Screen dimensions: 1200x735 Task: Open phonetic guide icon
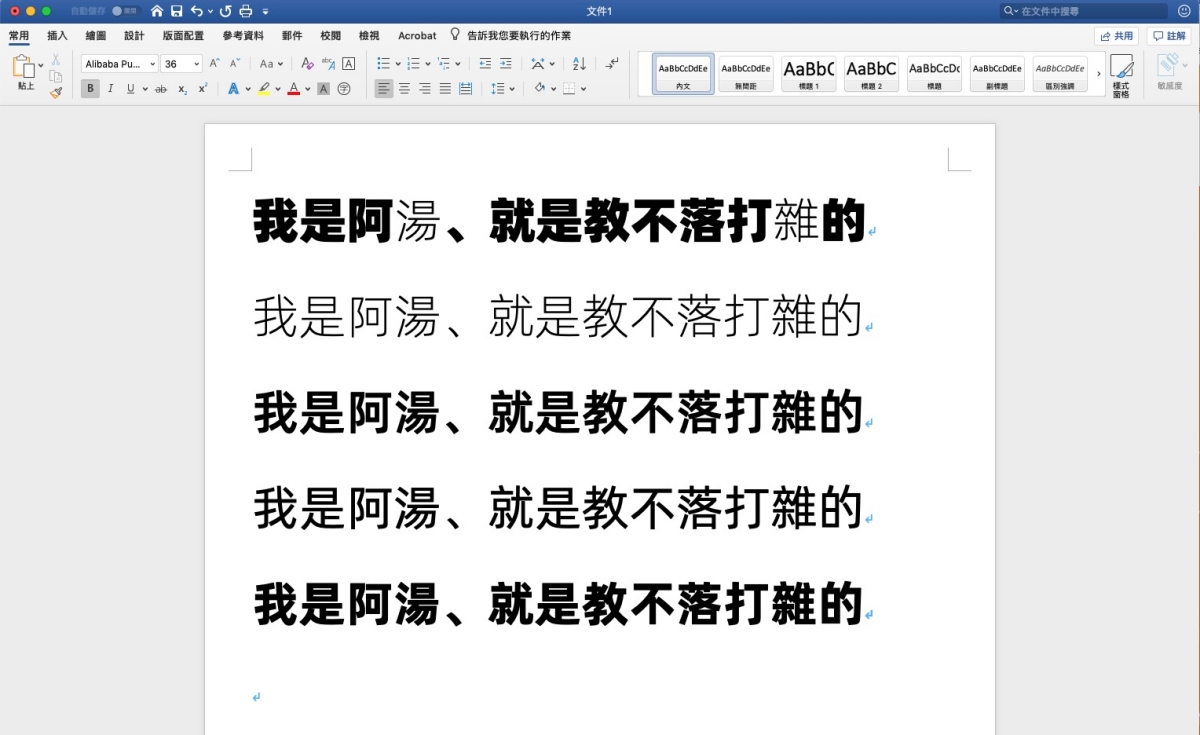328,63
